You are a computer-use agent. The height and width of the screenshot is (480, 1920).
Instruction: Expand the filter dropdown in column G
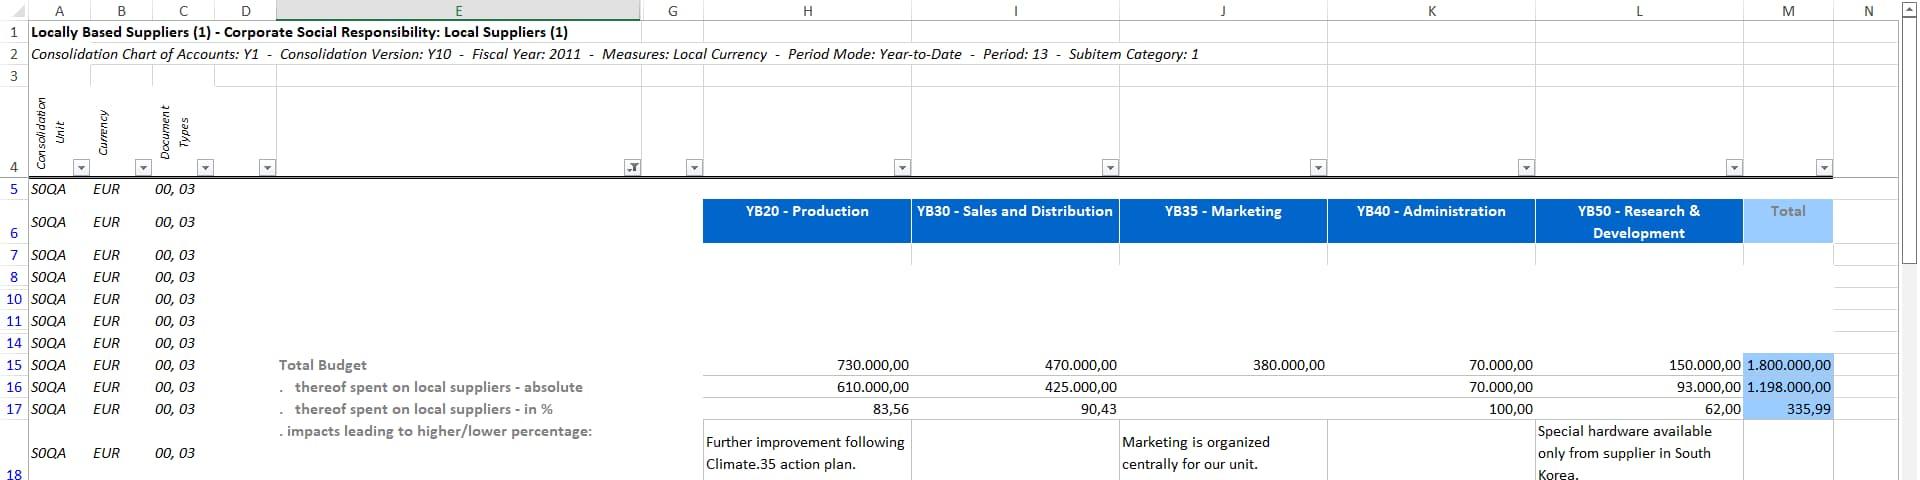tap(694, 167)
